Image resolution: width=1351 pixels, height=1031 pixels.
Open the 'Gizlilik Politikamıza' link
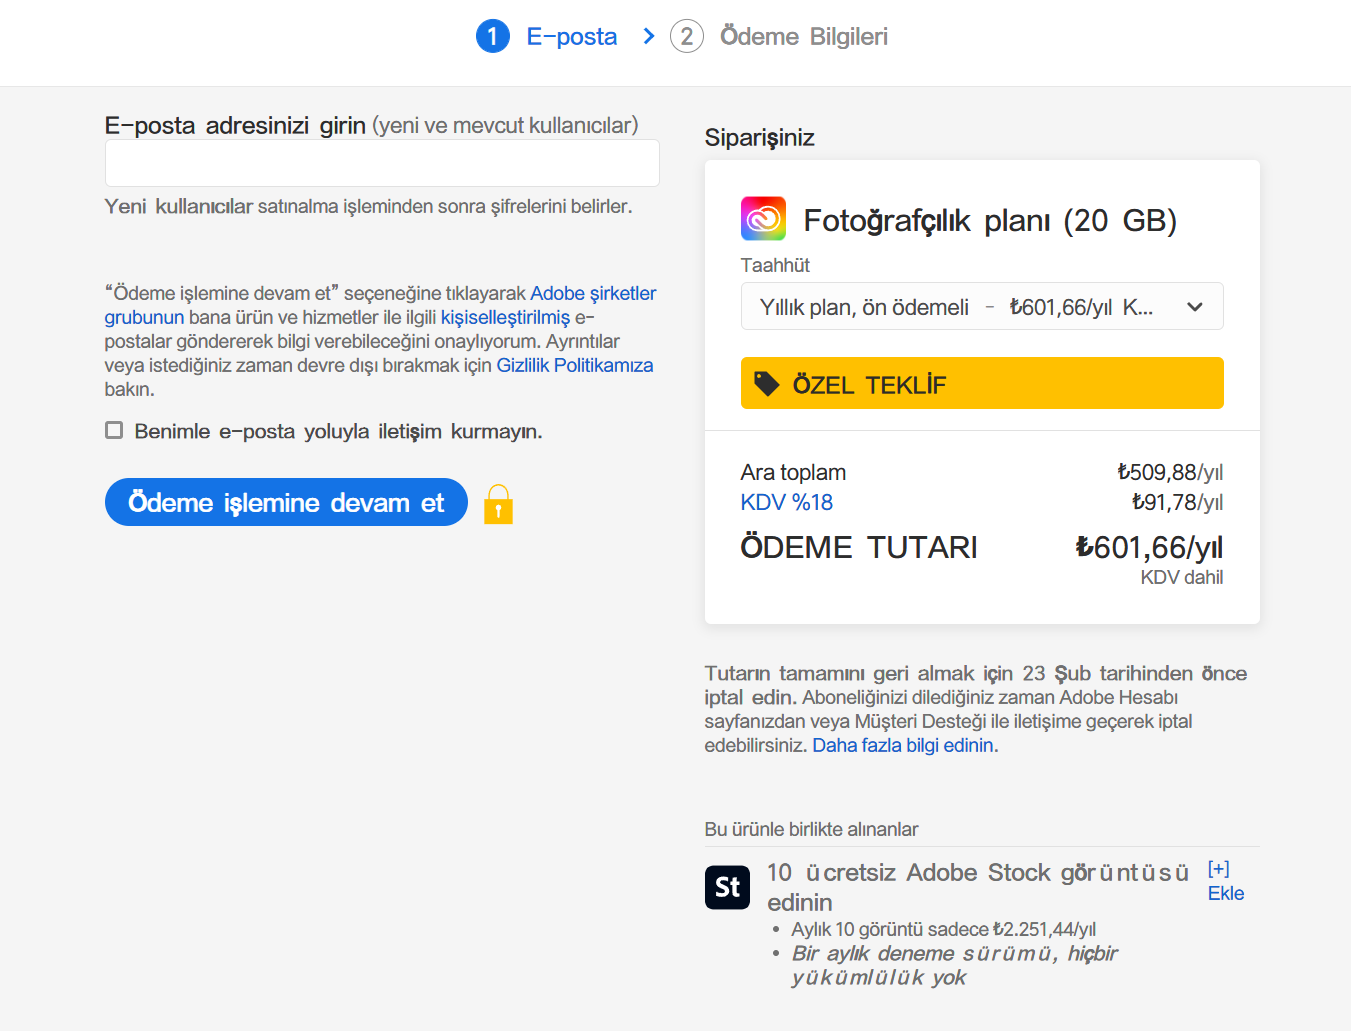point(575,365)
